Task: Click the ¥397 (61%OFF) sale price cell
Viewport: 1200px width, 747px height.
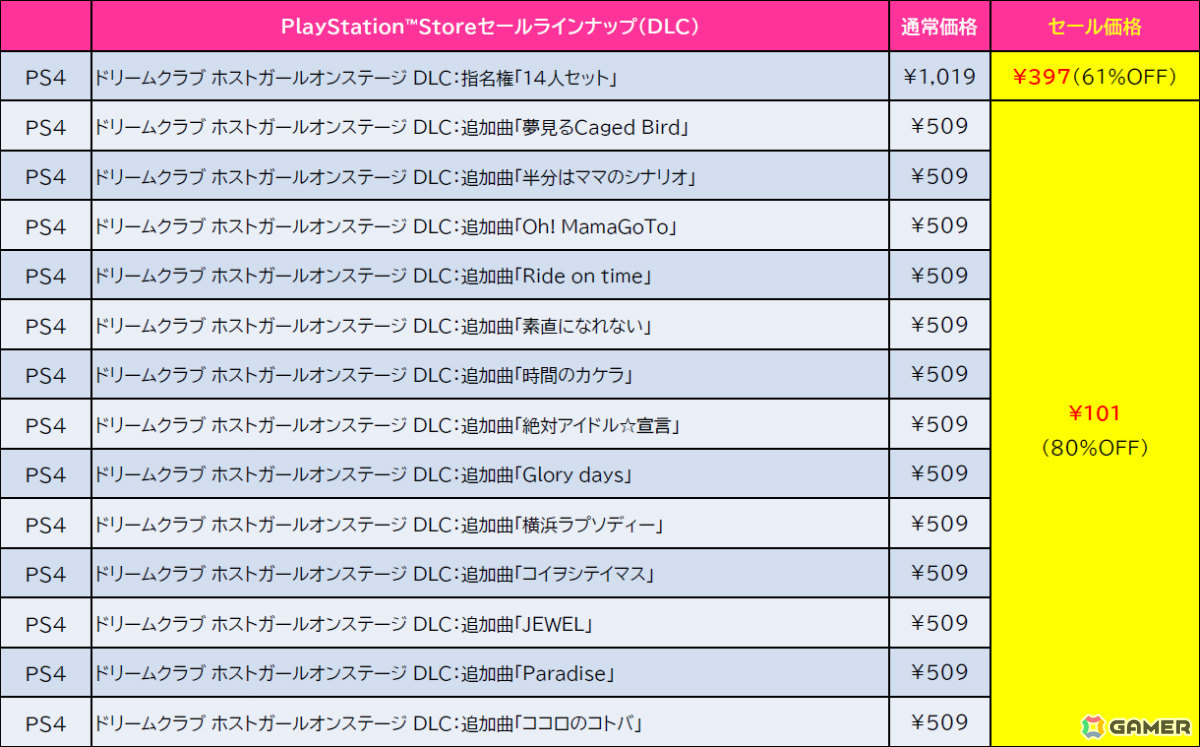Action: point(1095,77)
